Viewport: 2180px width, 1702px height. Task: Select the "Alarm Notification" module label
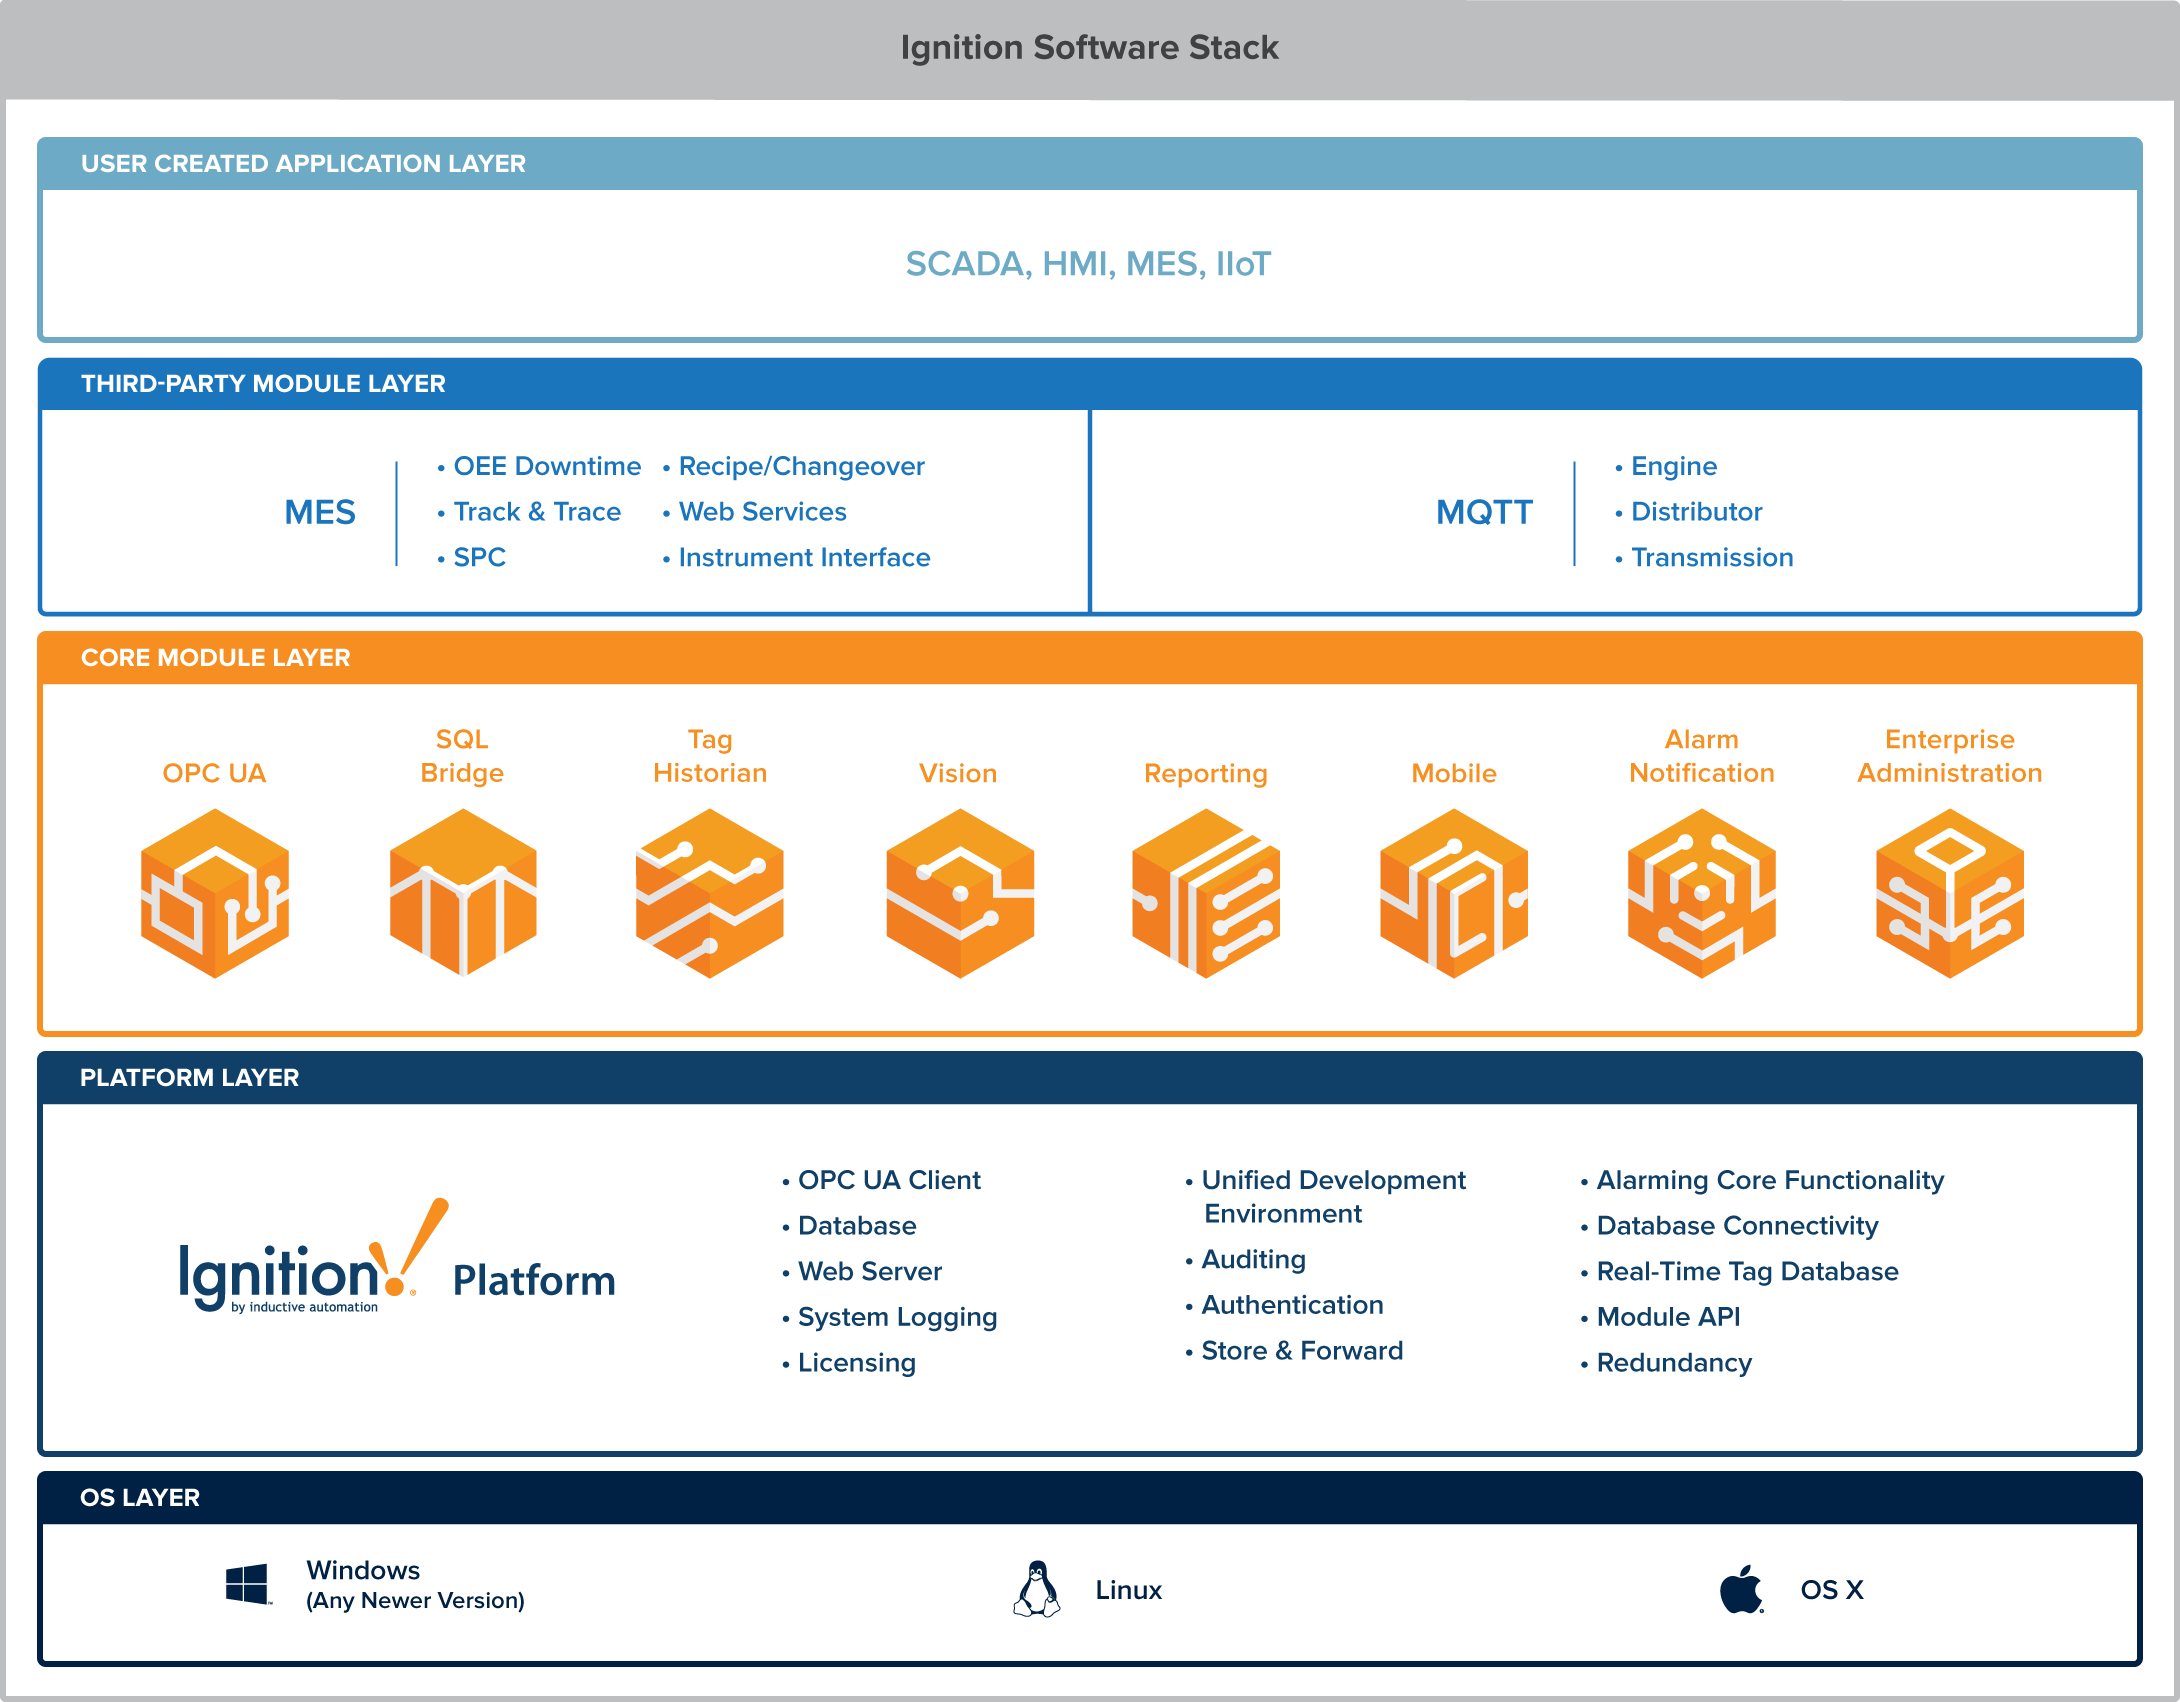[1702, 756]
